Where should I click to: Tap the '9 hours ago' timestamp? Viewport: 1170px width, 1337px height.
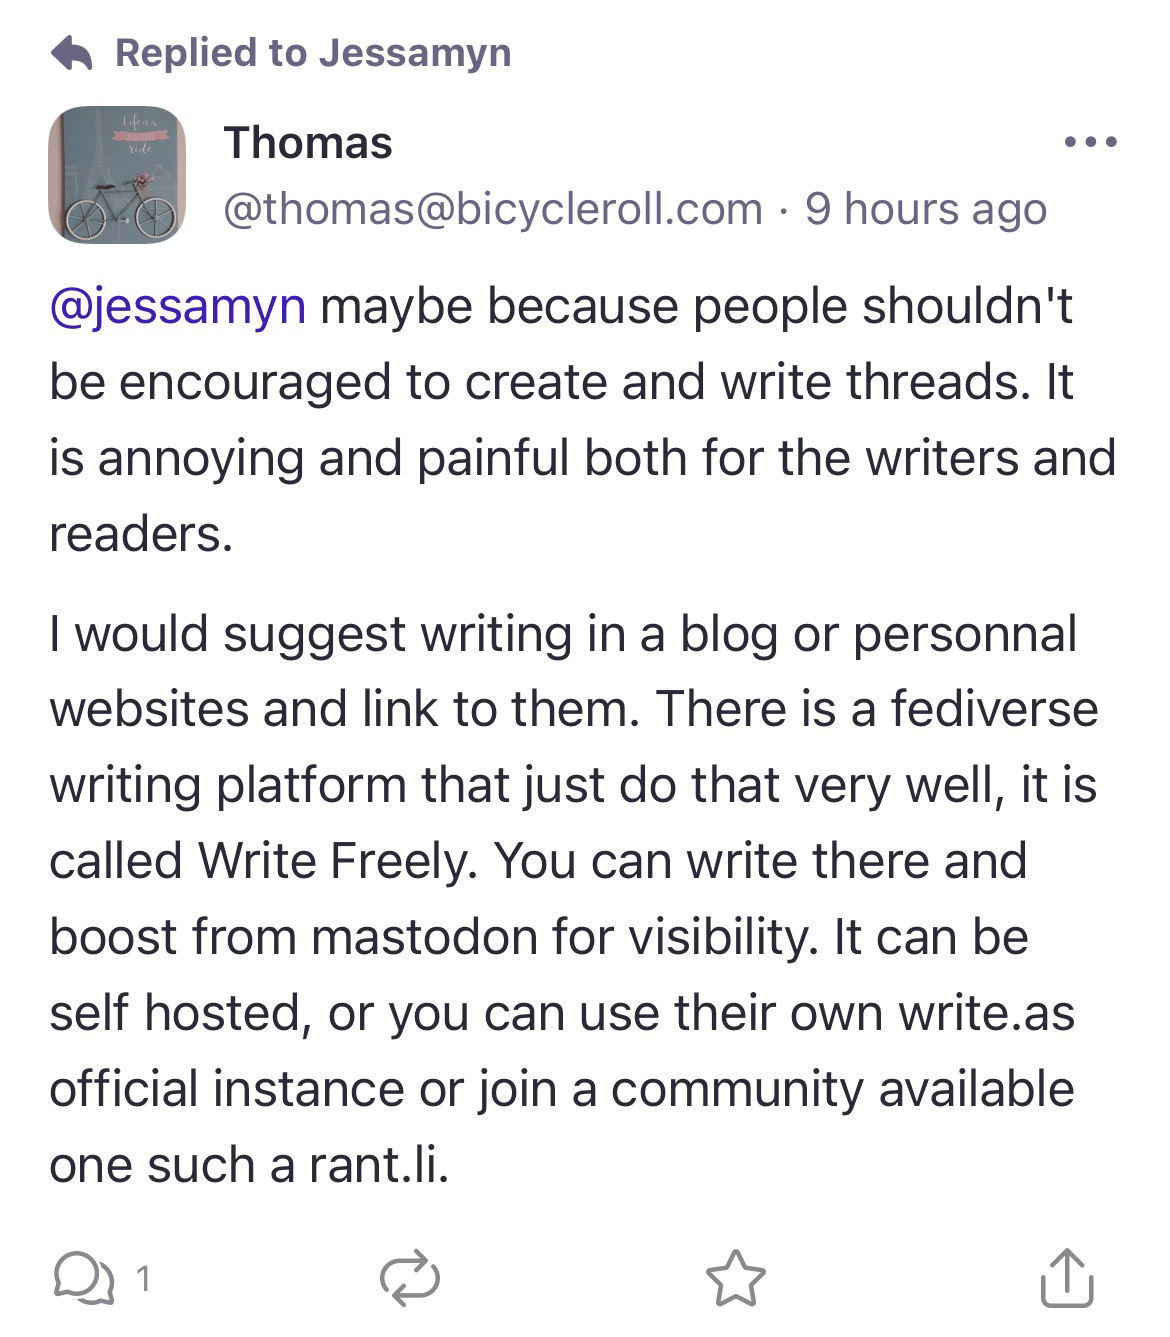926,209
